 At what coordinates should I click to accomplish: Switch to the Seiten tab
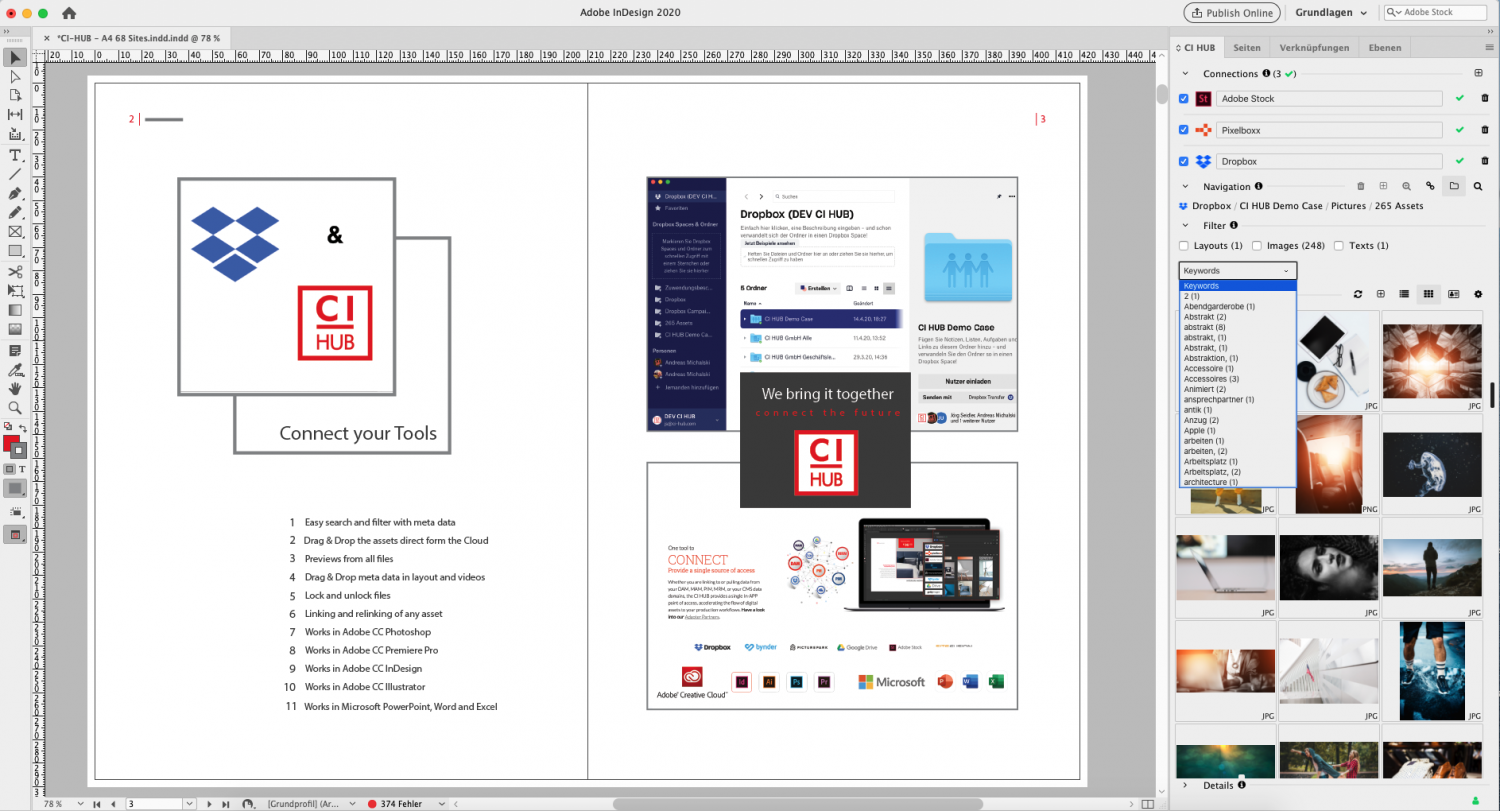(x=1246, y=47)
